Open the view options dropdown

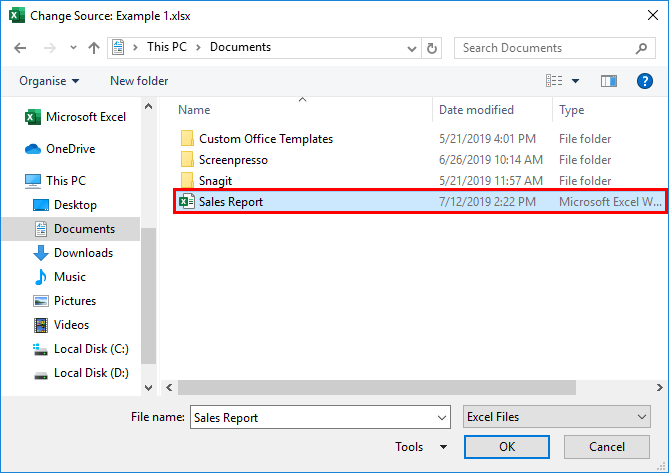[575, 81]
